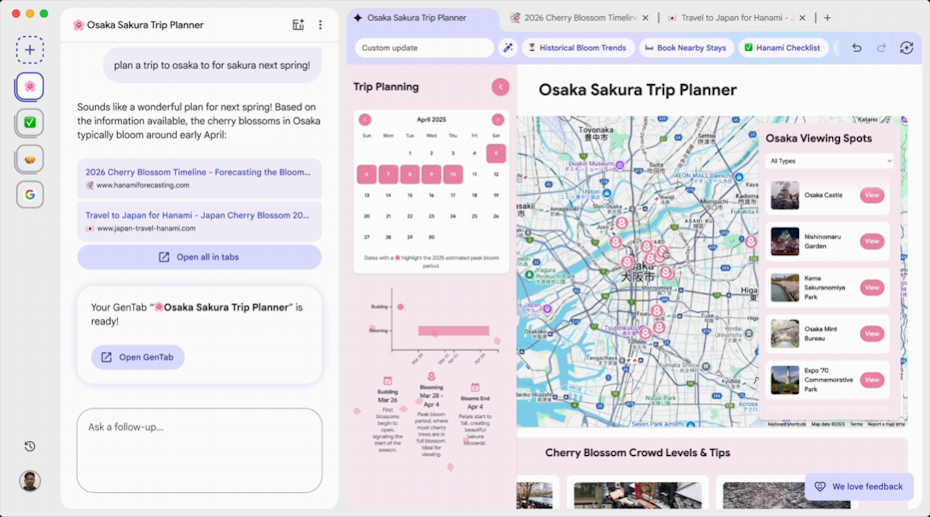Screen dimensions: 930x517
Task: Select the cherry blossom sidebar icon
Action: (30, 87)
